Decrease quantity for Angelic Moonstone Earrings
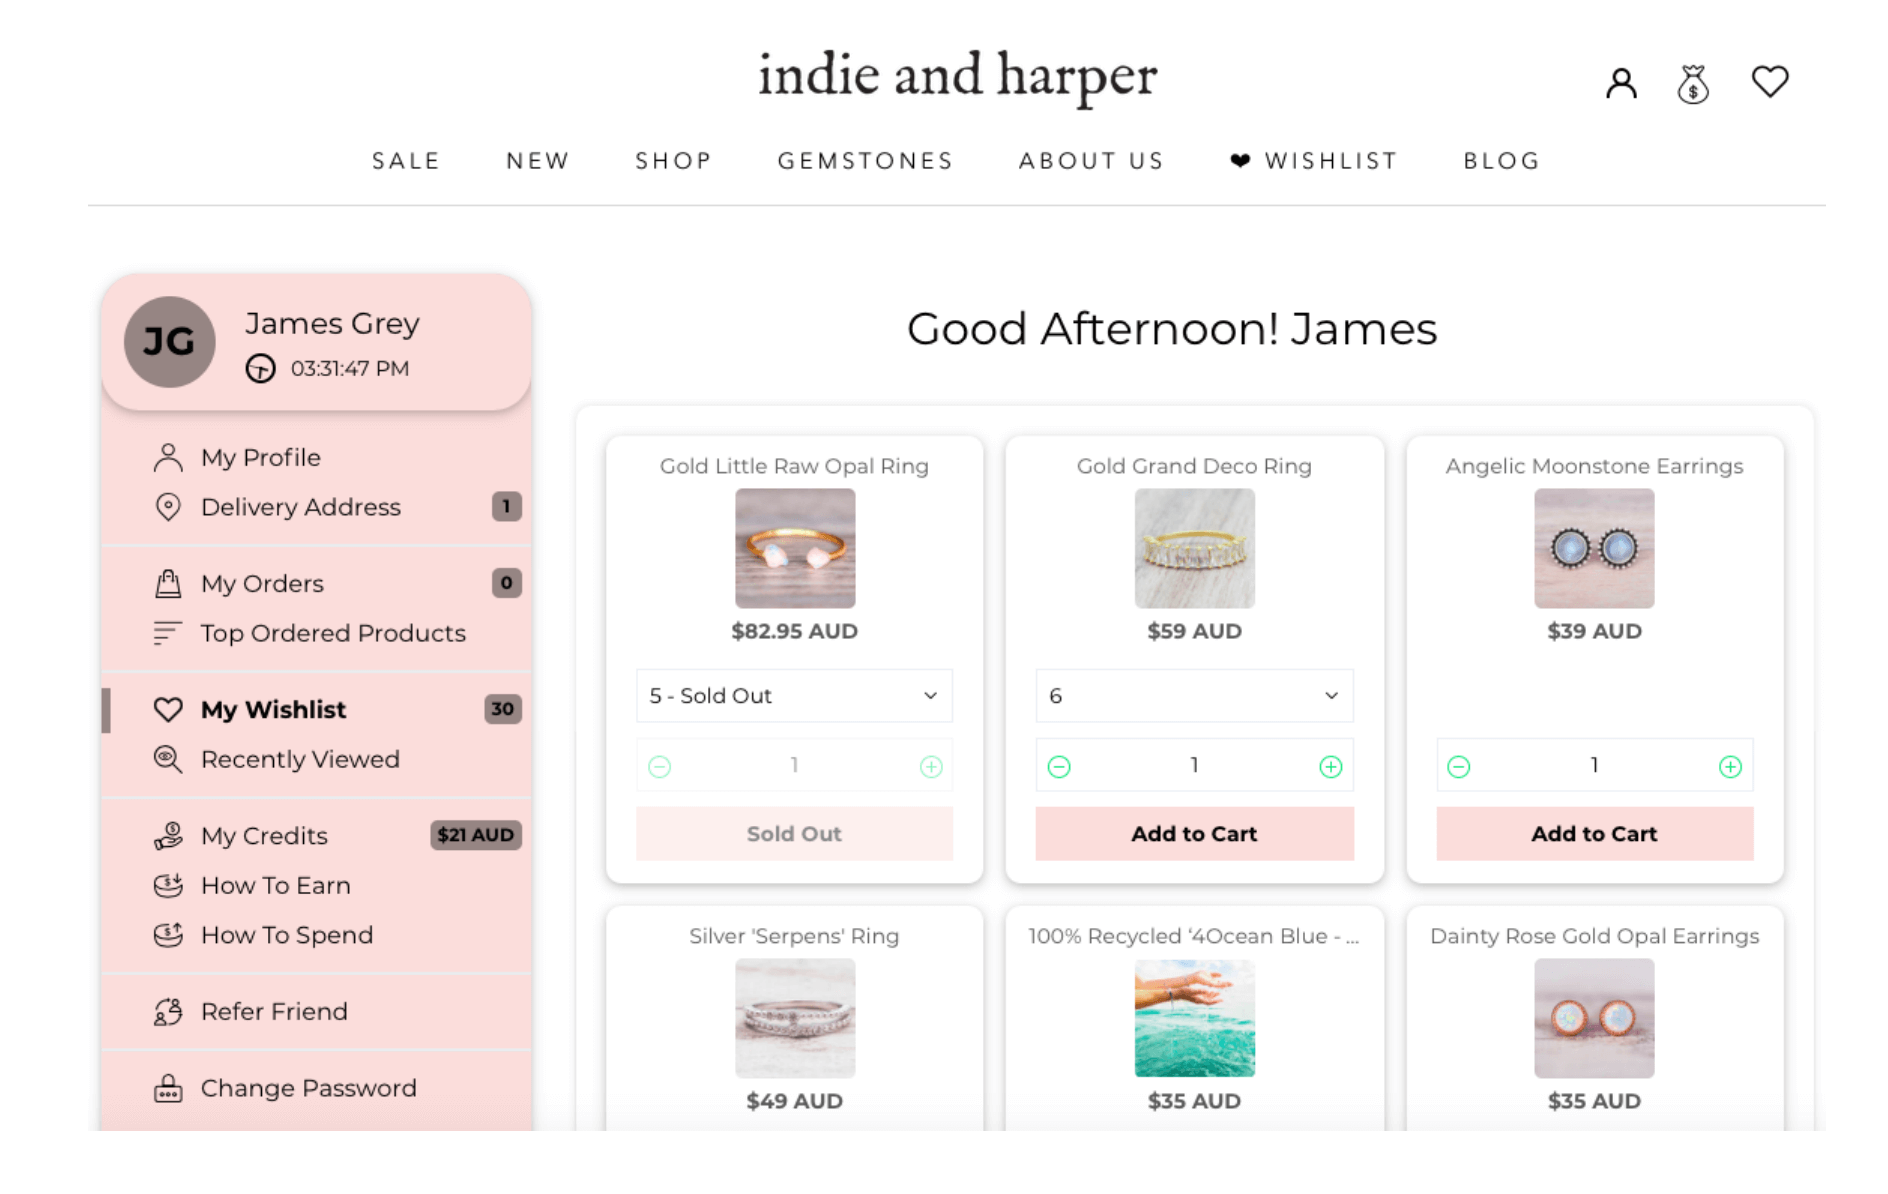1888x1194 pixels. point(1458,767)
